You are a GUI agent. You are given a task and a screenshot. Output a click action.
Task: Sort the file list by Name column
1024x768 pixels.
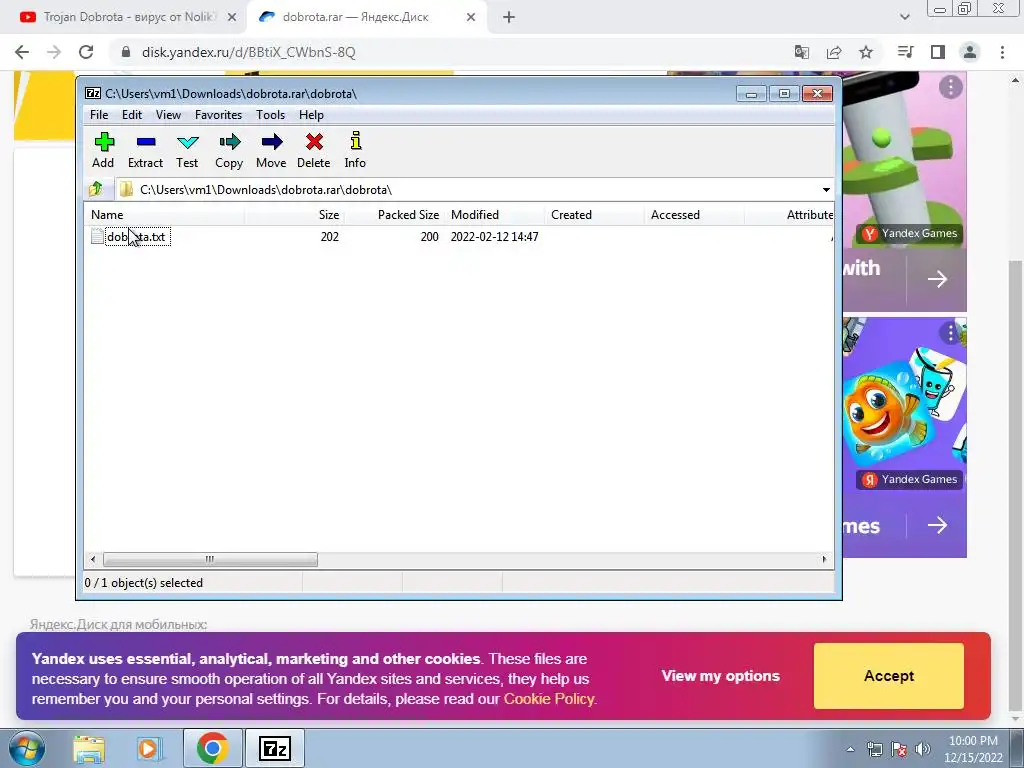coord(165,215)
